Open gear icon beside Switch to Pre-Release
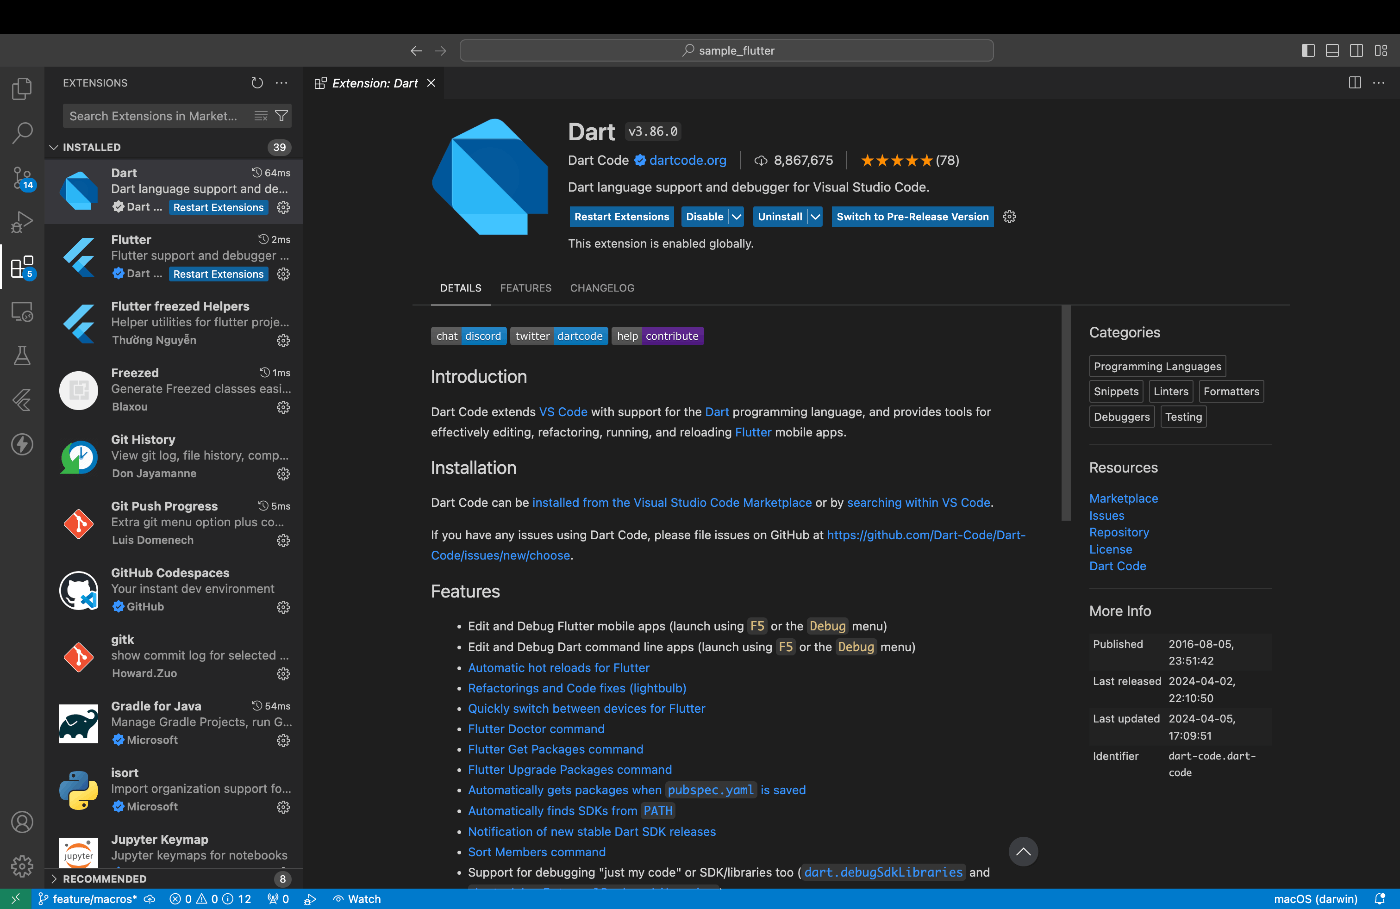1400x909 pixels. (x=1009, y=217)
